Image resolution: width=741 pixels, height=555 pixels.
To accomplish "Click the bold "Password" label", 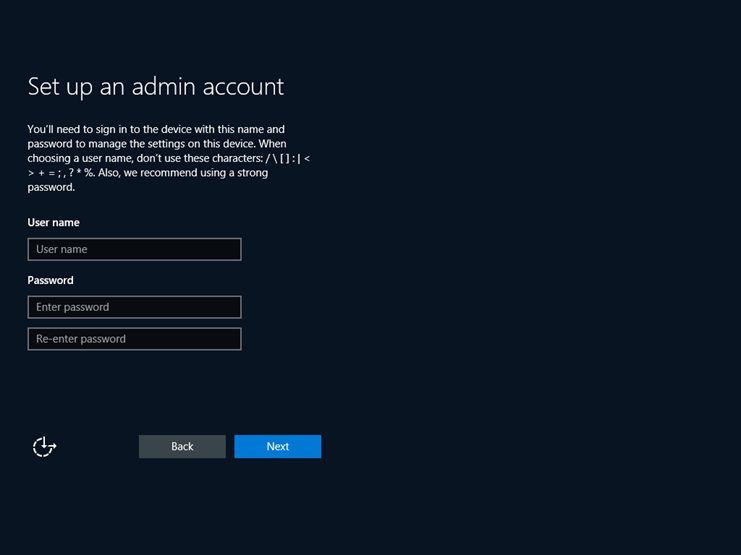I will coord(50,280).
